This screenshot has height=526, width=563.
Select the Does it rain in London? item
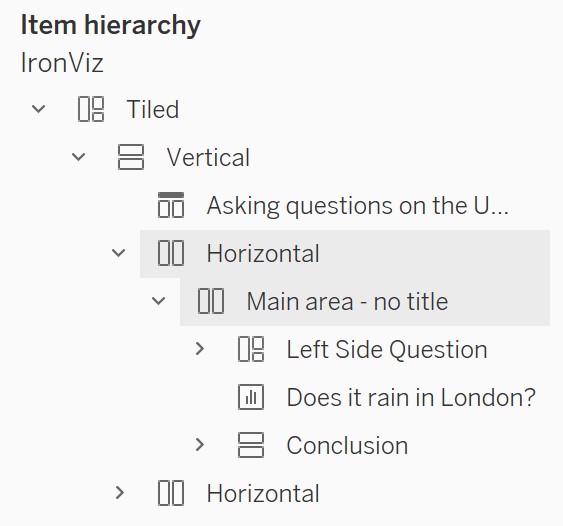(411, 398)
